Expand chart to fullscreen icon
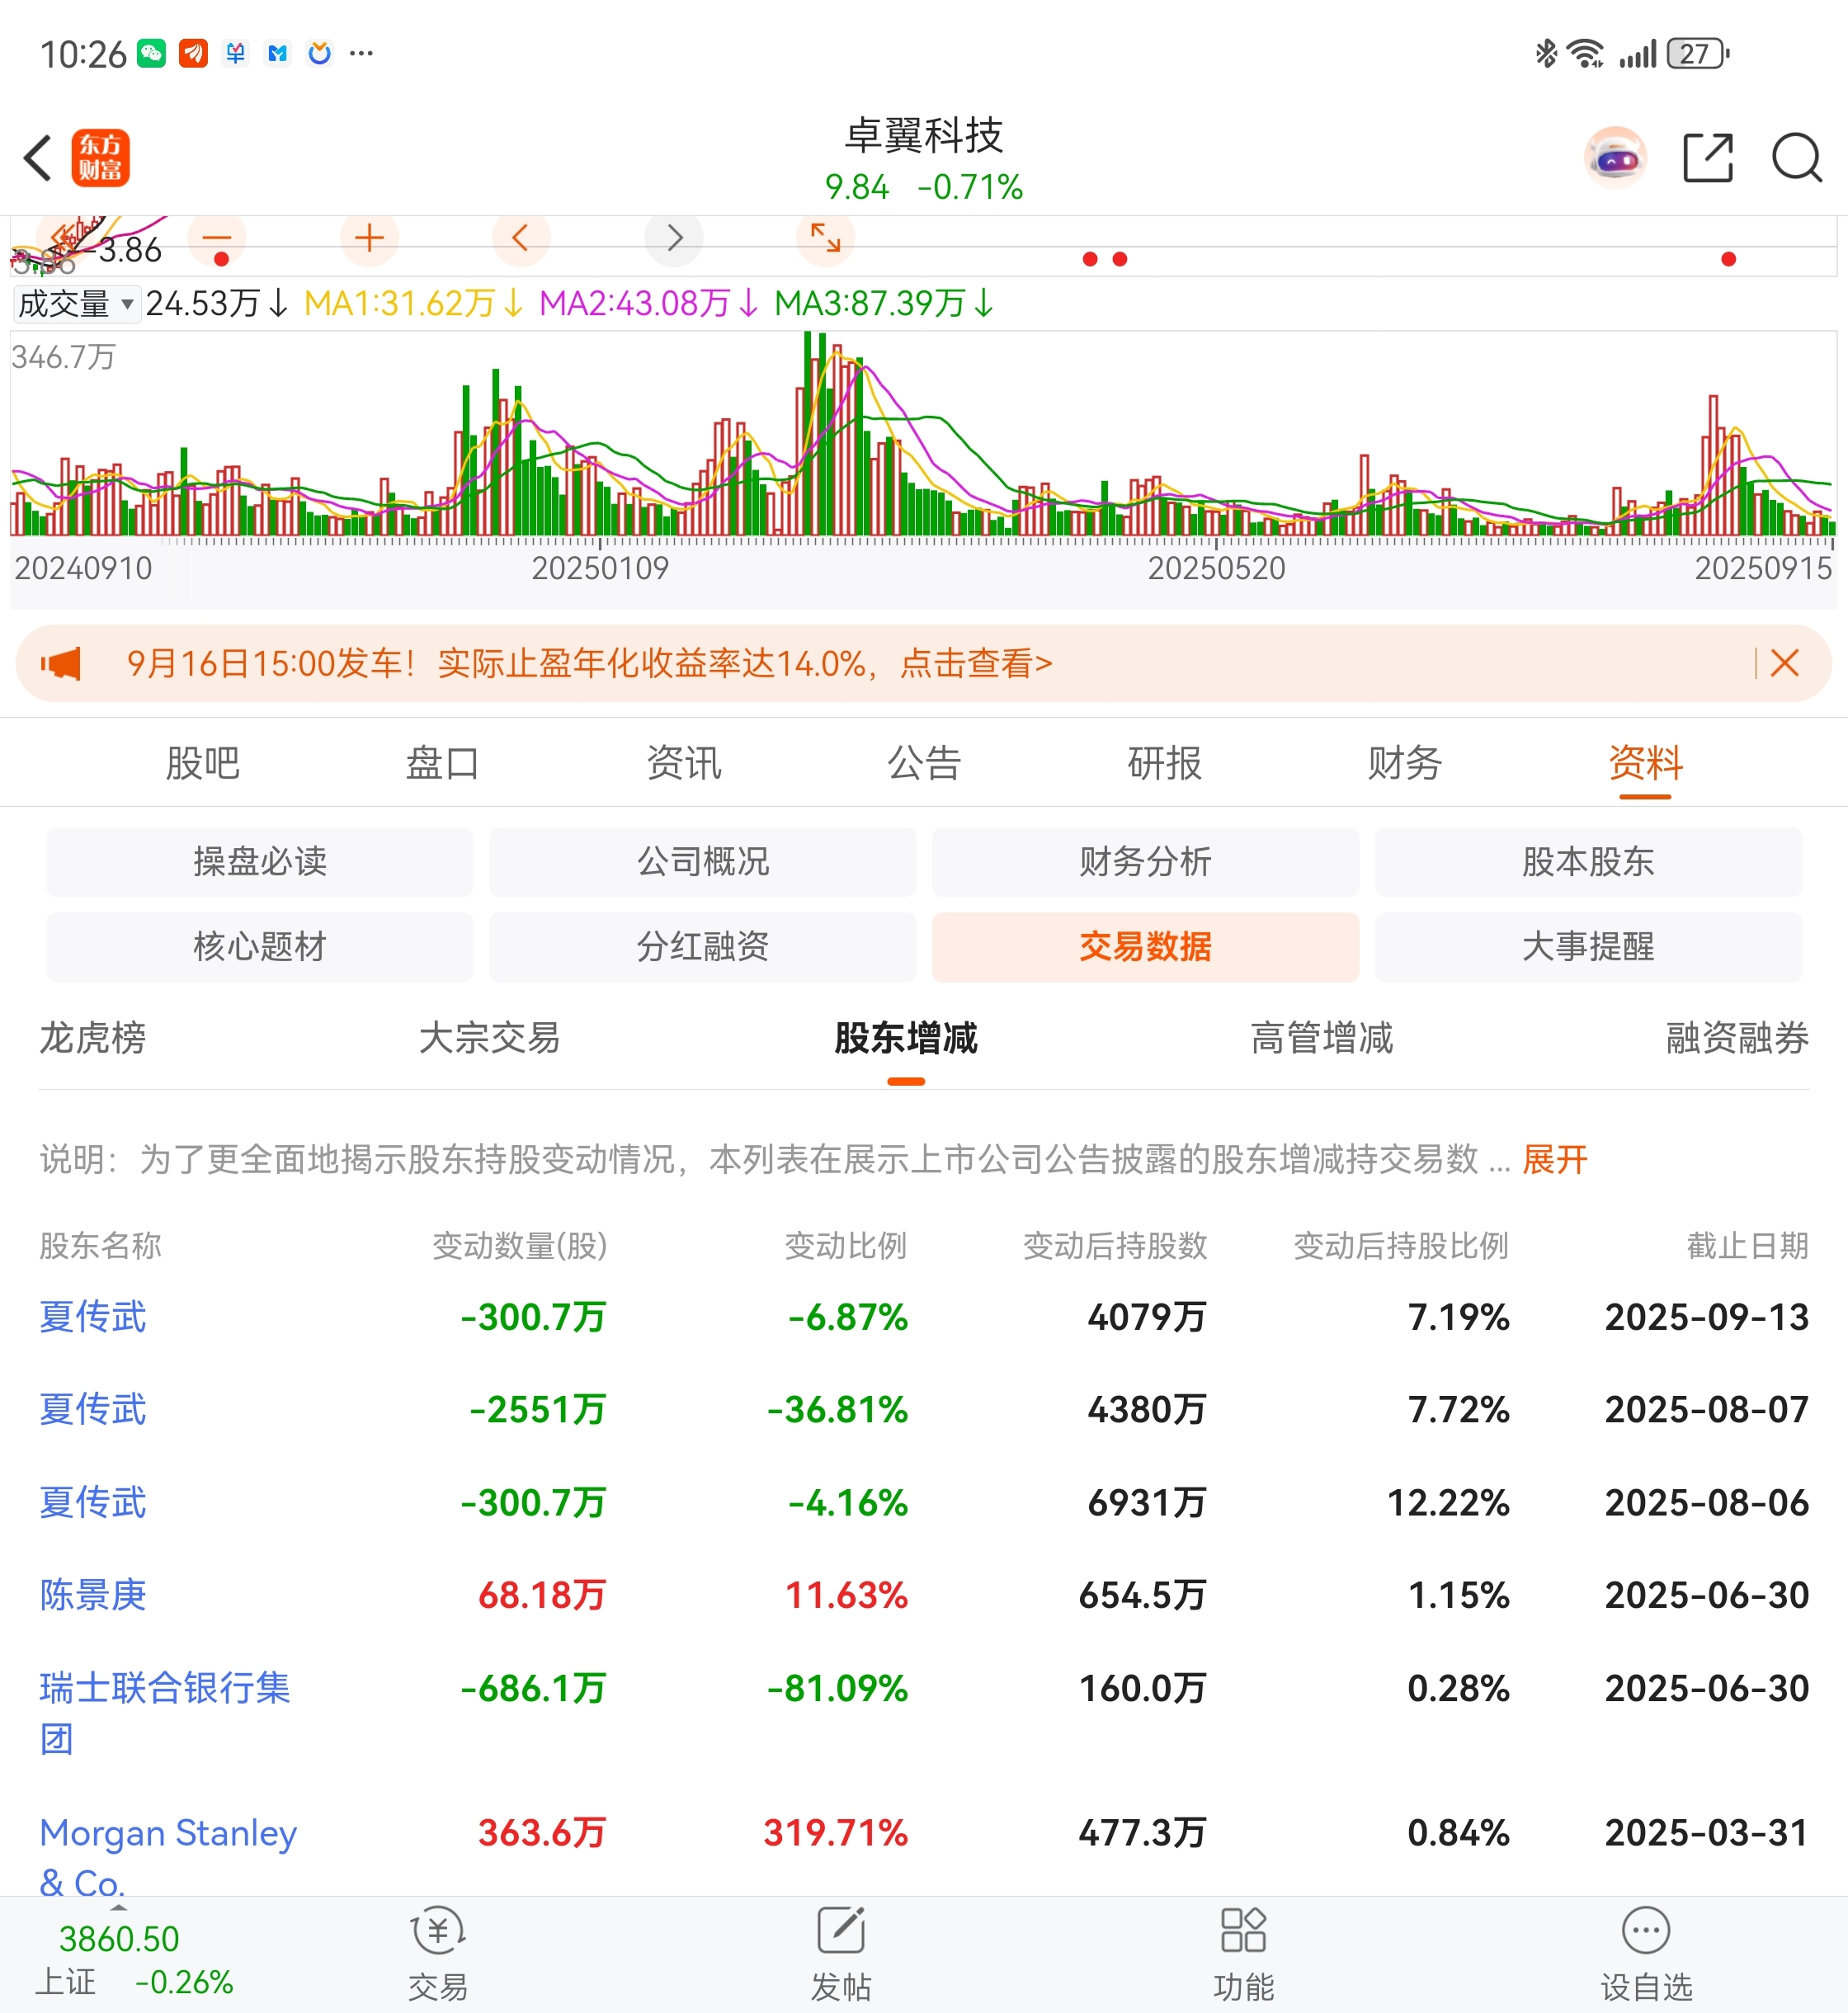 click(826, 238)
